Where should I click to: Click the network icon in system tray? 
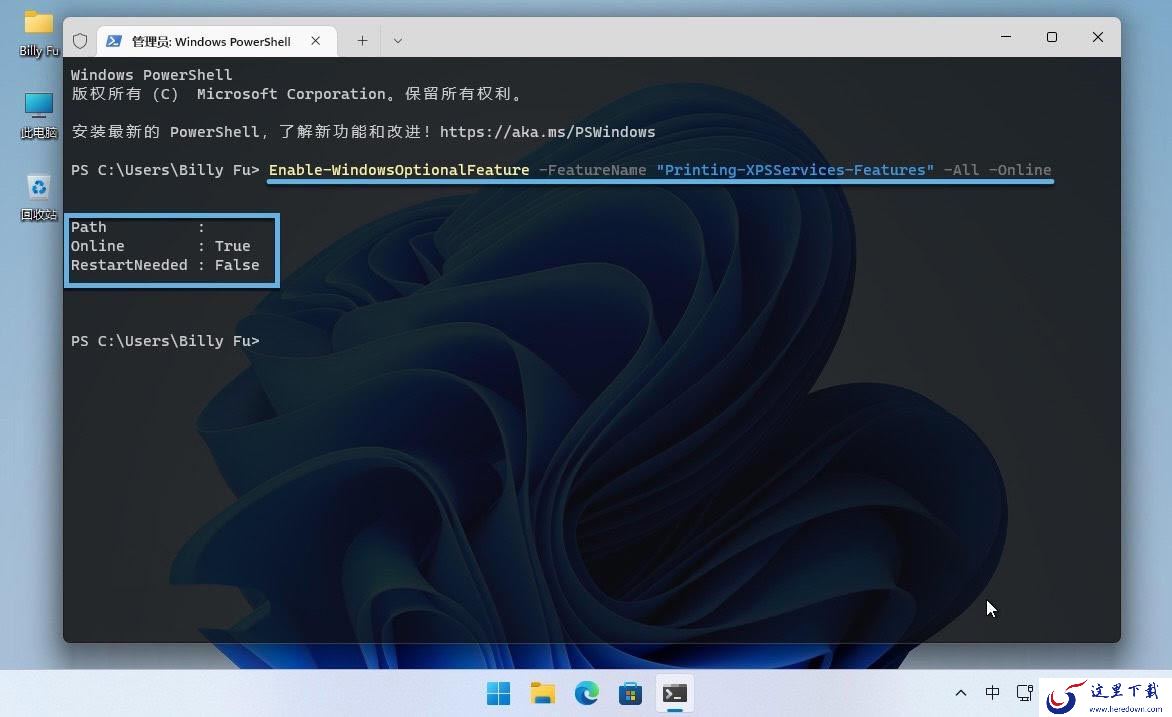pyautogui.click(x=1024, y=693)
